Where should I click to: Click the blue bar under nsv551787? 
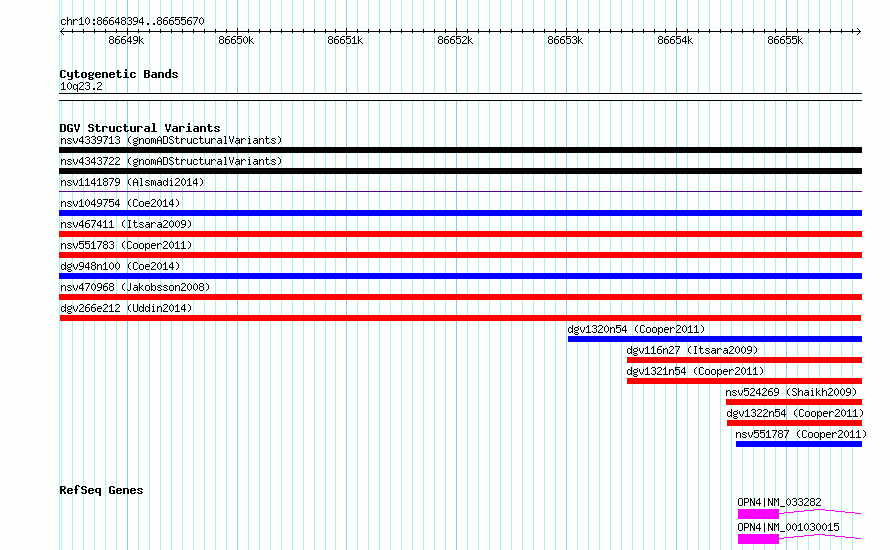[x=799, y=444]
